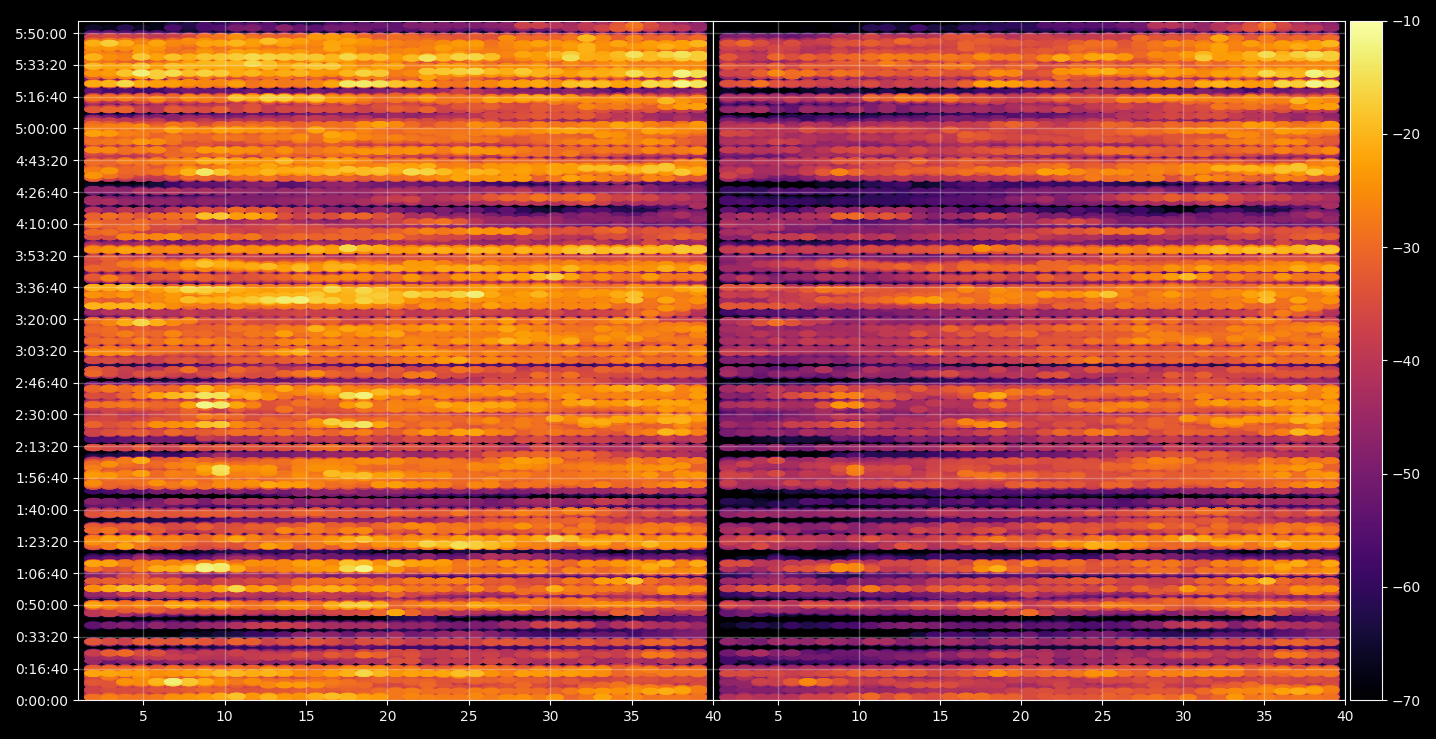Select x-axis label 30 under left heatmap
The image size is (1436, 739).
tap(550, 716)
